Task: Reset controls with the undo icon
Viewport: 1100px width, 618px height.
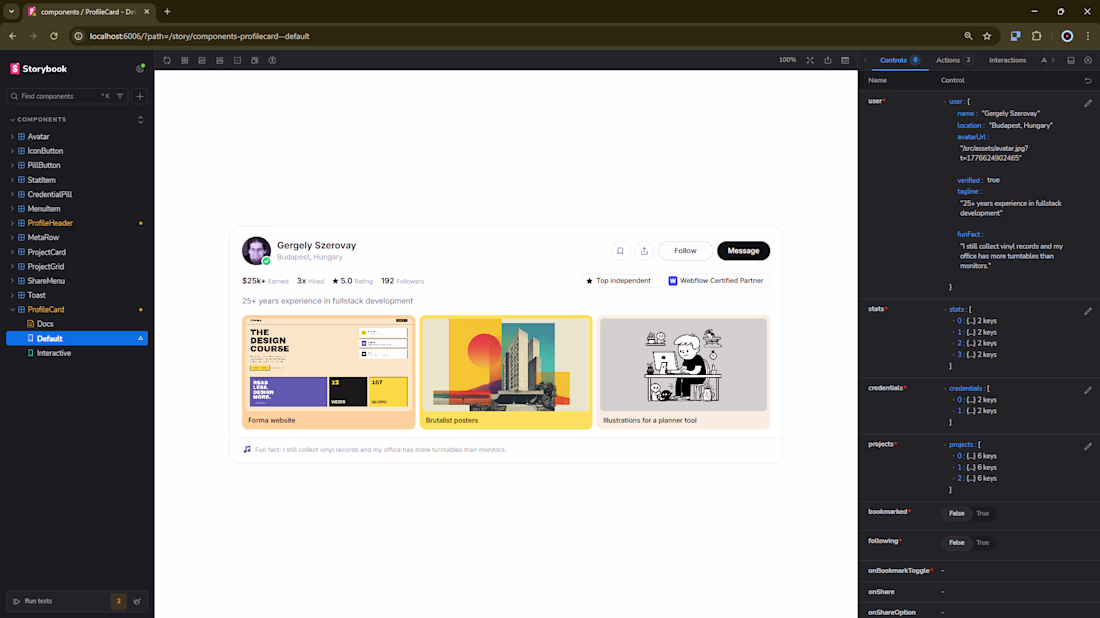Action: pos(1088,81)
